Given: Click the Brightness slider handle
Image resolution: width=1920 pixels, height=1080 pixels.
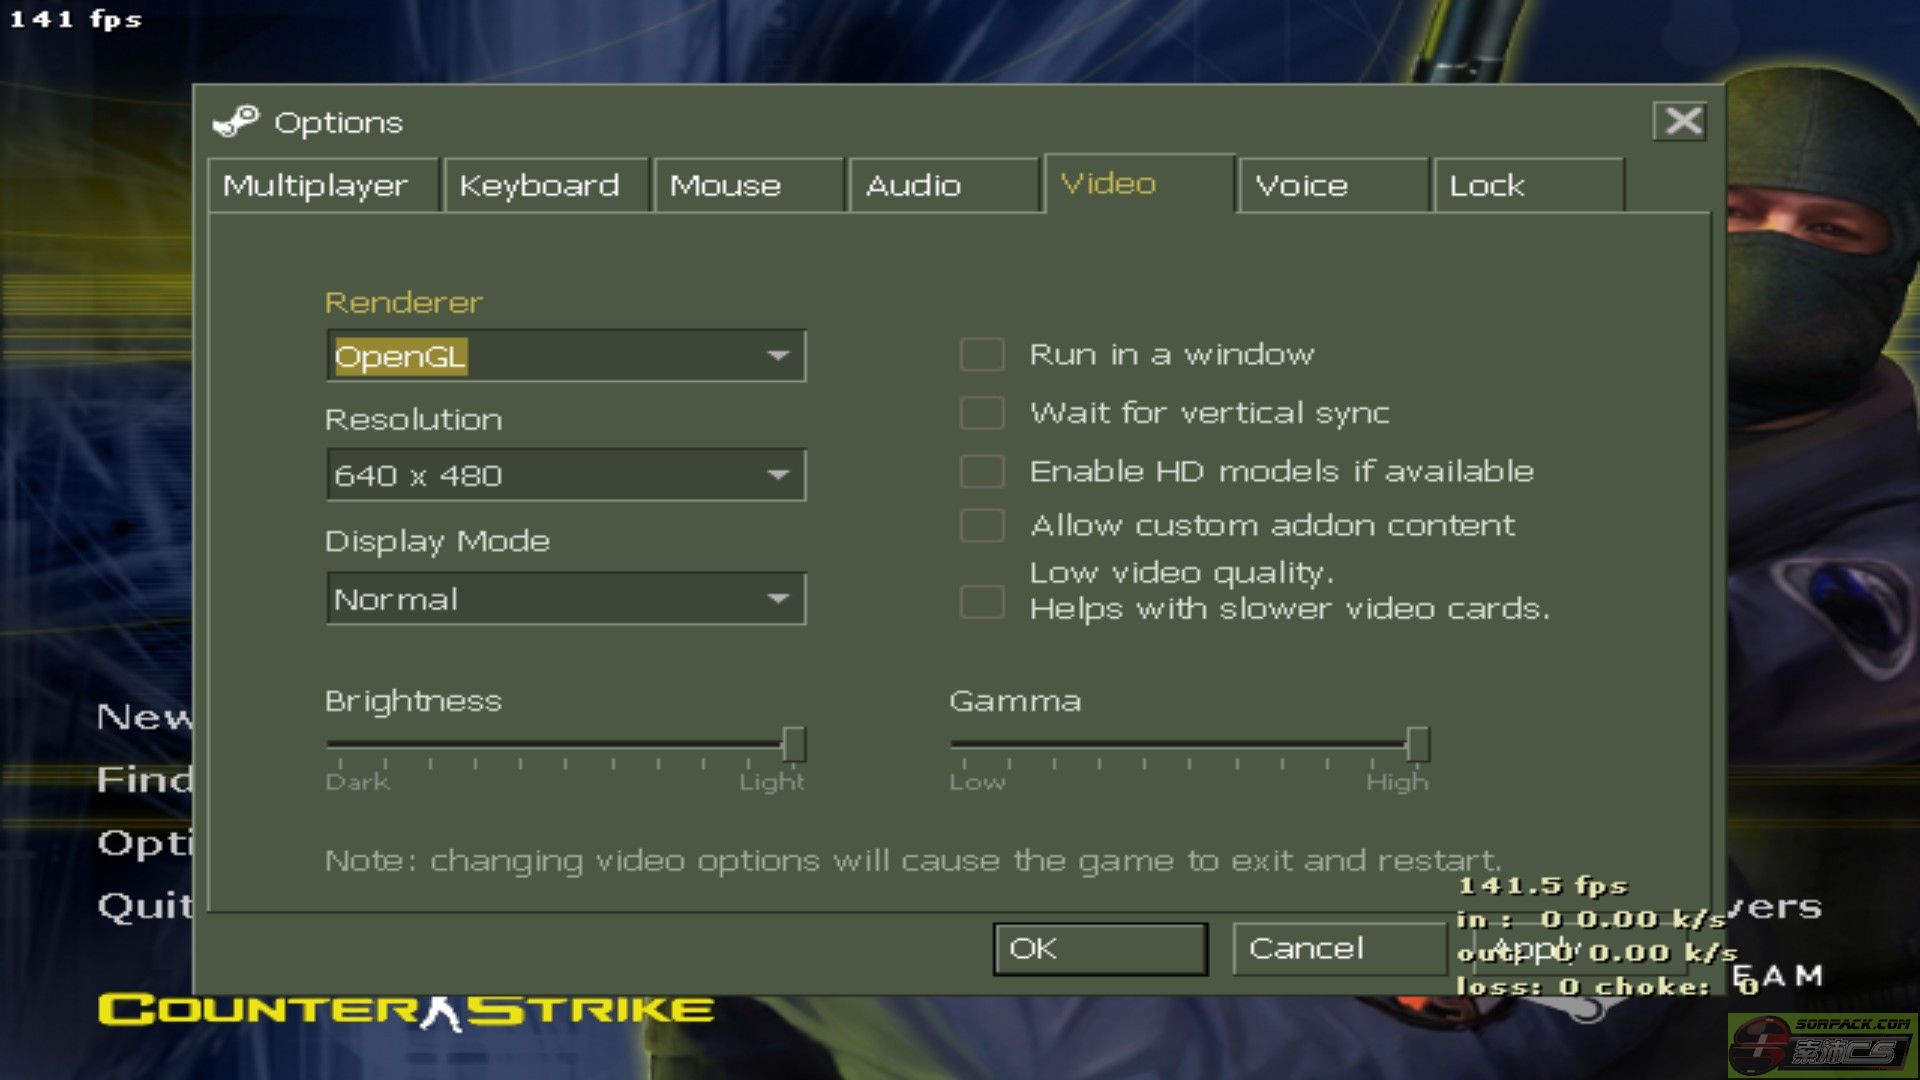Looking at the screenshot, I should (x=794, y=744).
